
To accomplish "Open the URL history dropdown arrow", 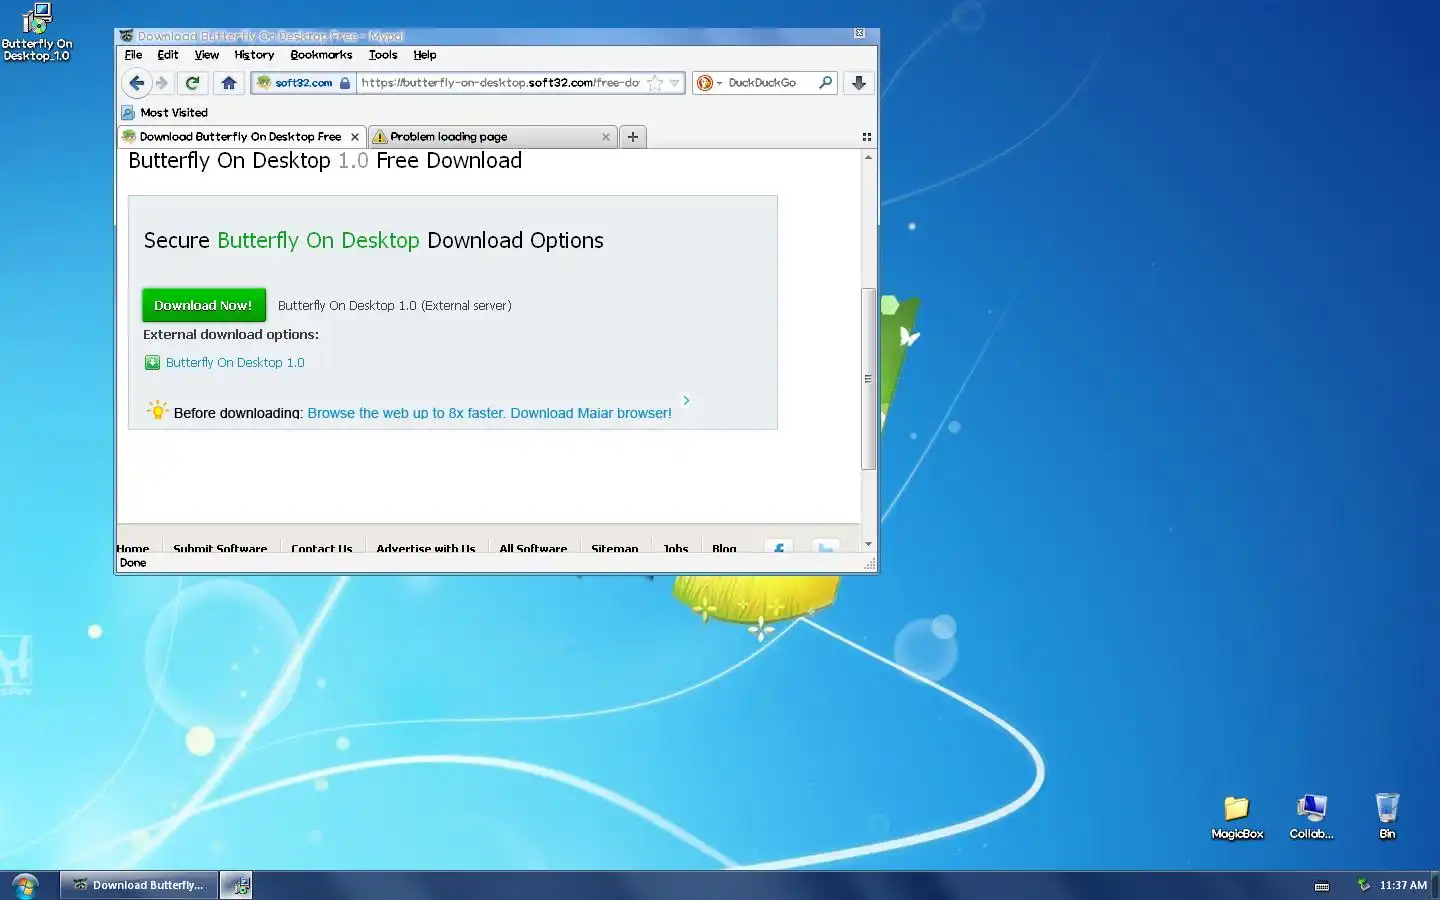I will pos(675,83).
